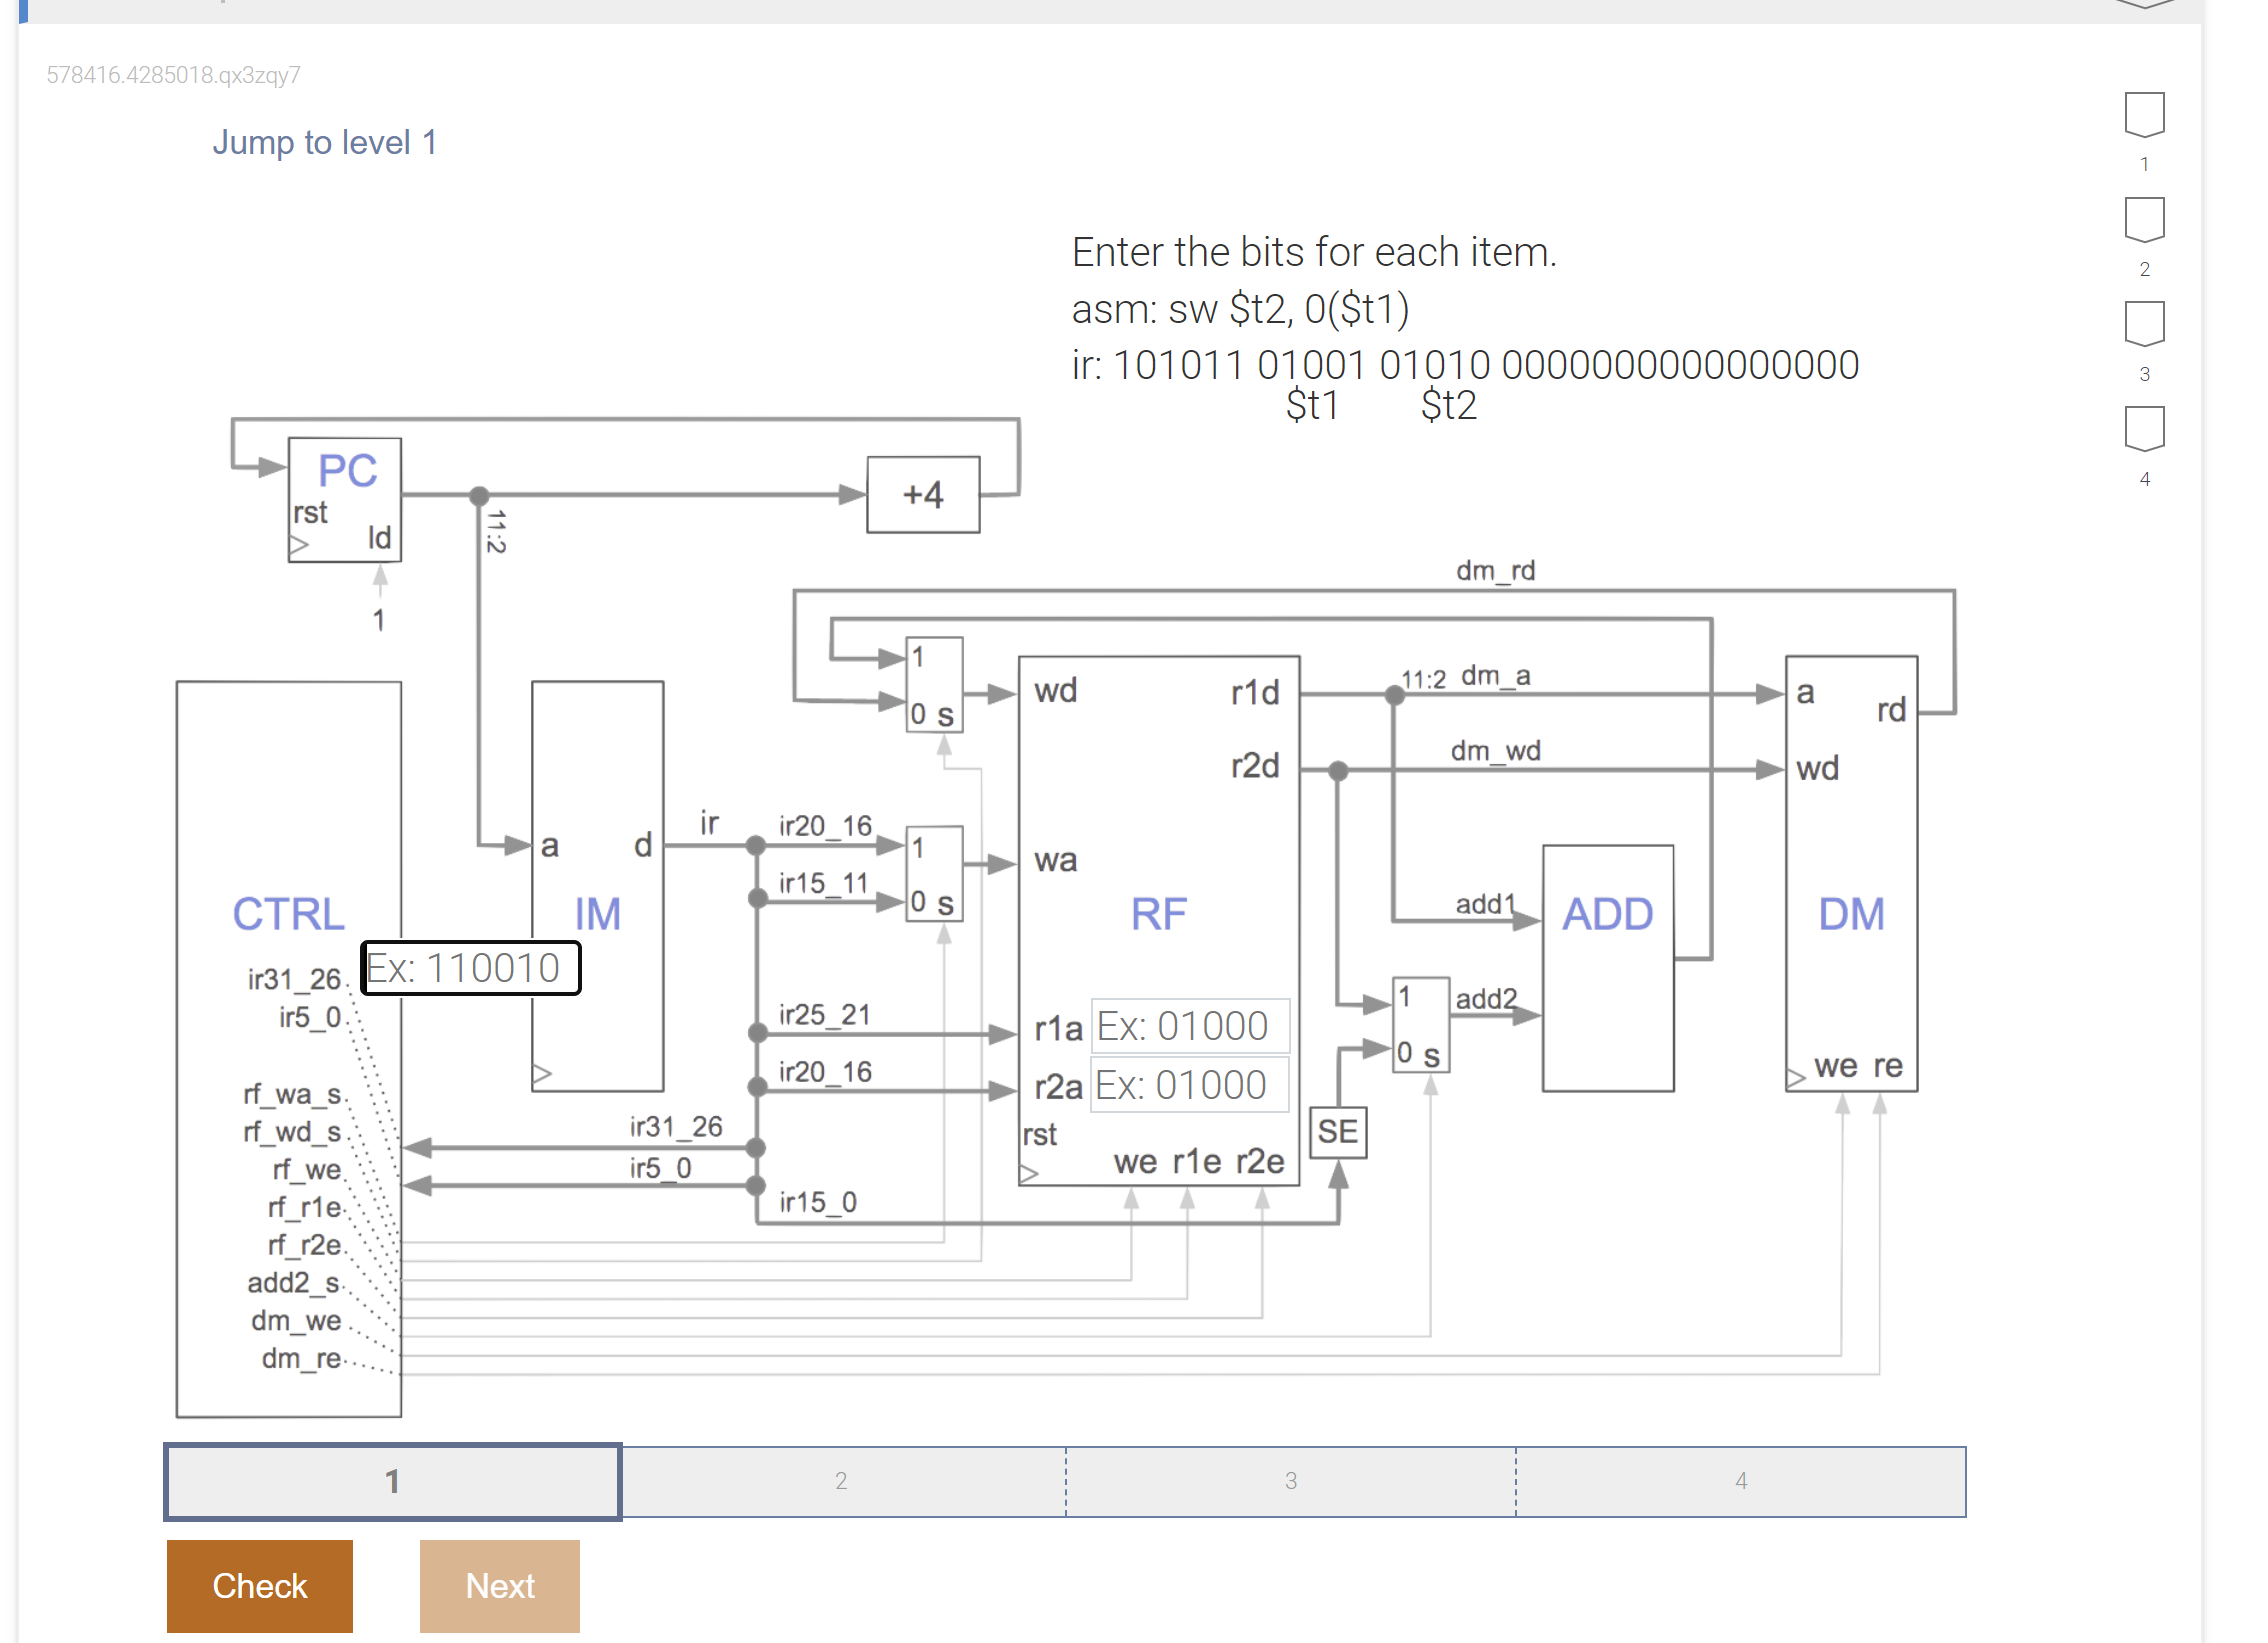Select step 2 in progress bar
Screen dimensions: 2268x1643
841,1481
